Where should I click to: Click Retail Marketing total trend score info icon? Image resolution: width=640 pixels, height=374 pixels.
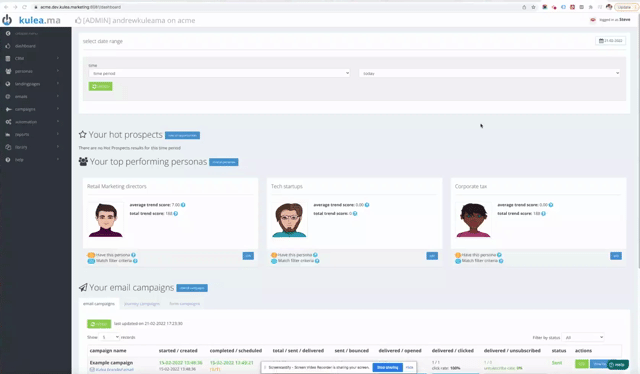pyautogui.click(x=176, y=214)
